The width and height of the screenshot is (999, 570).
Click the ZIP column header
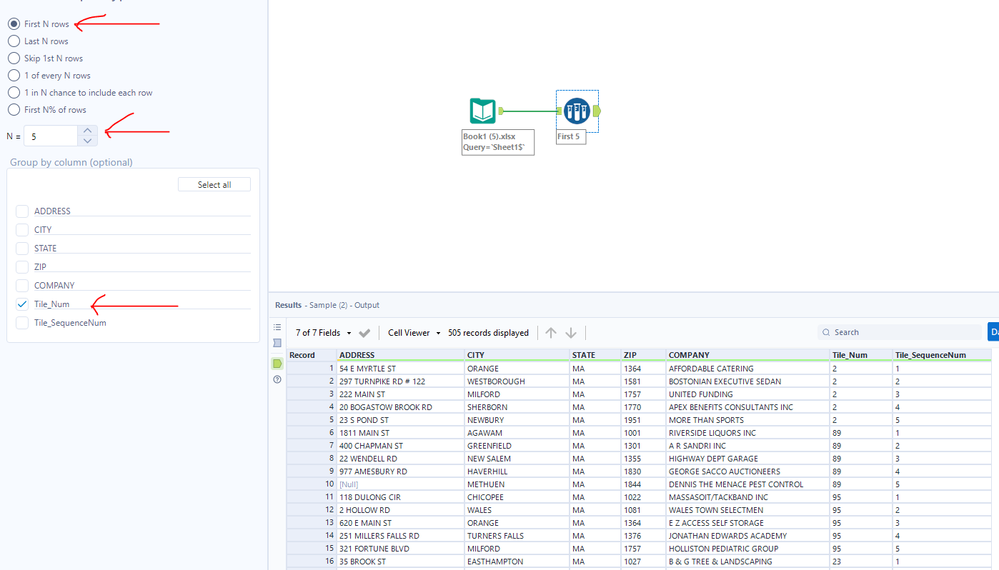(643, 355)
